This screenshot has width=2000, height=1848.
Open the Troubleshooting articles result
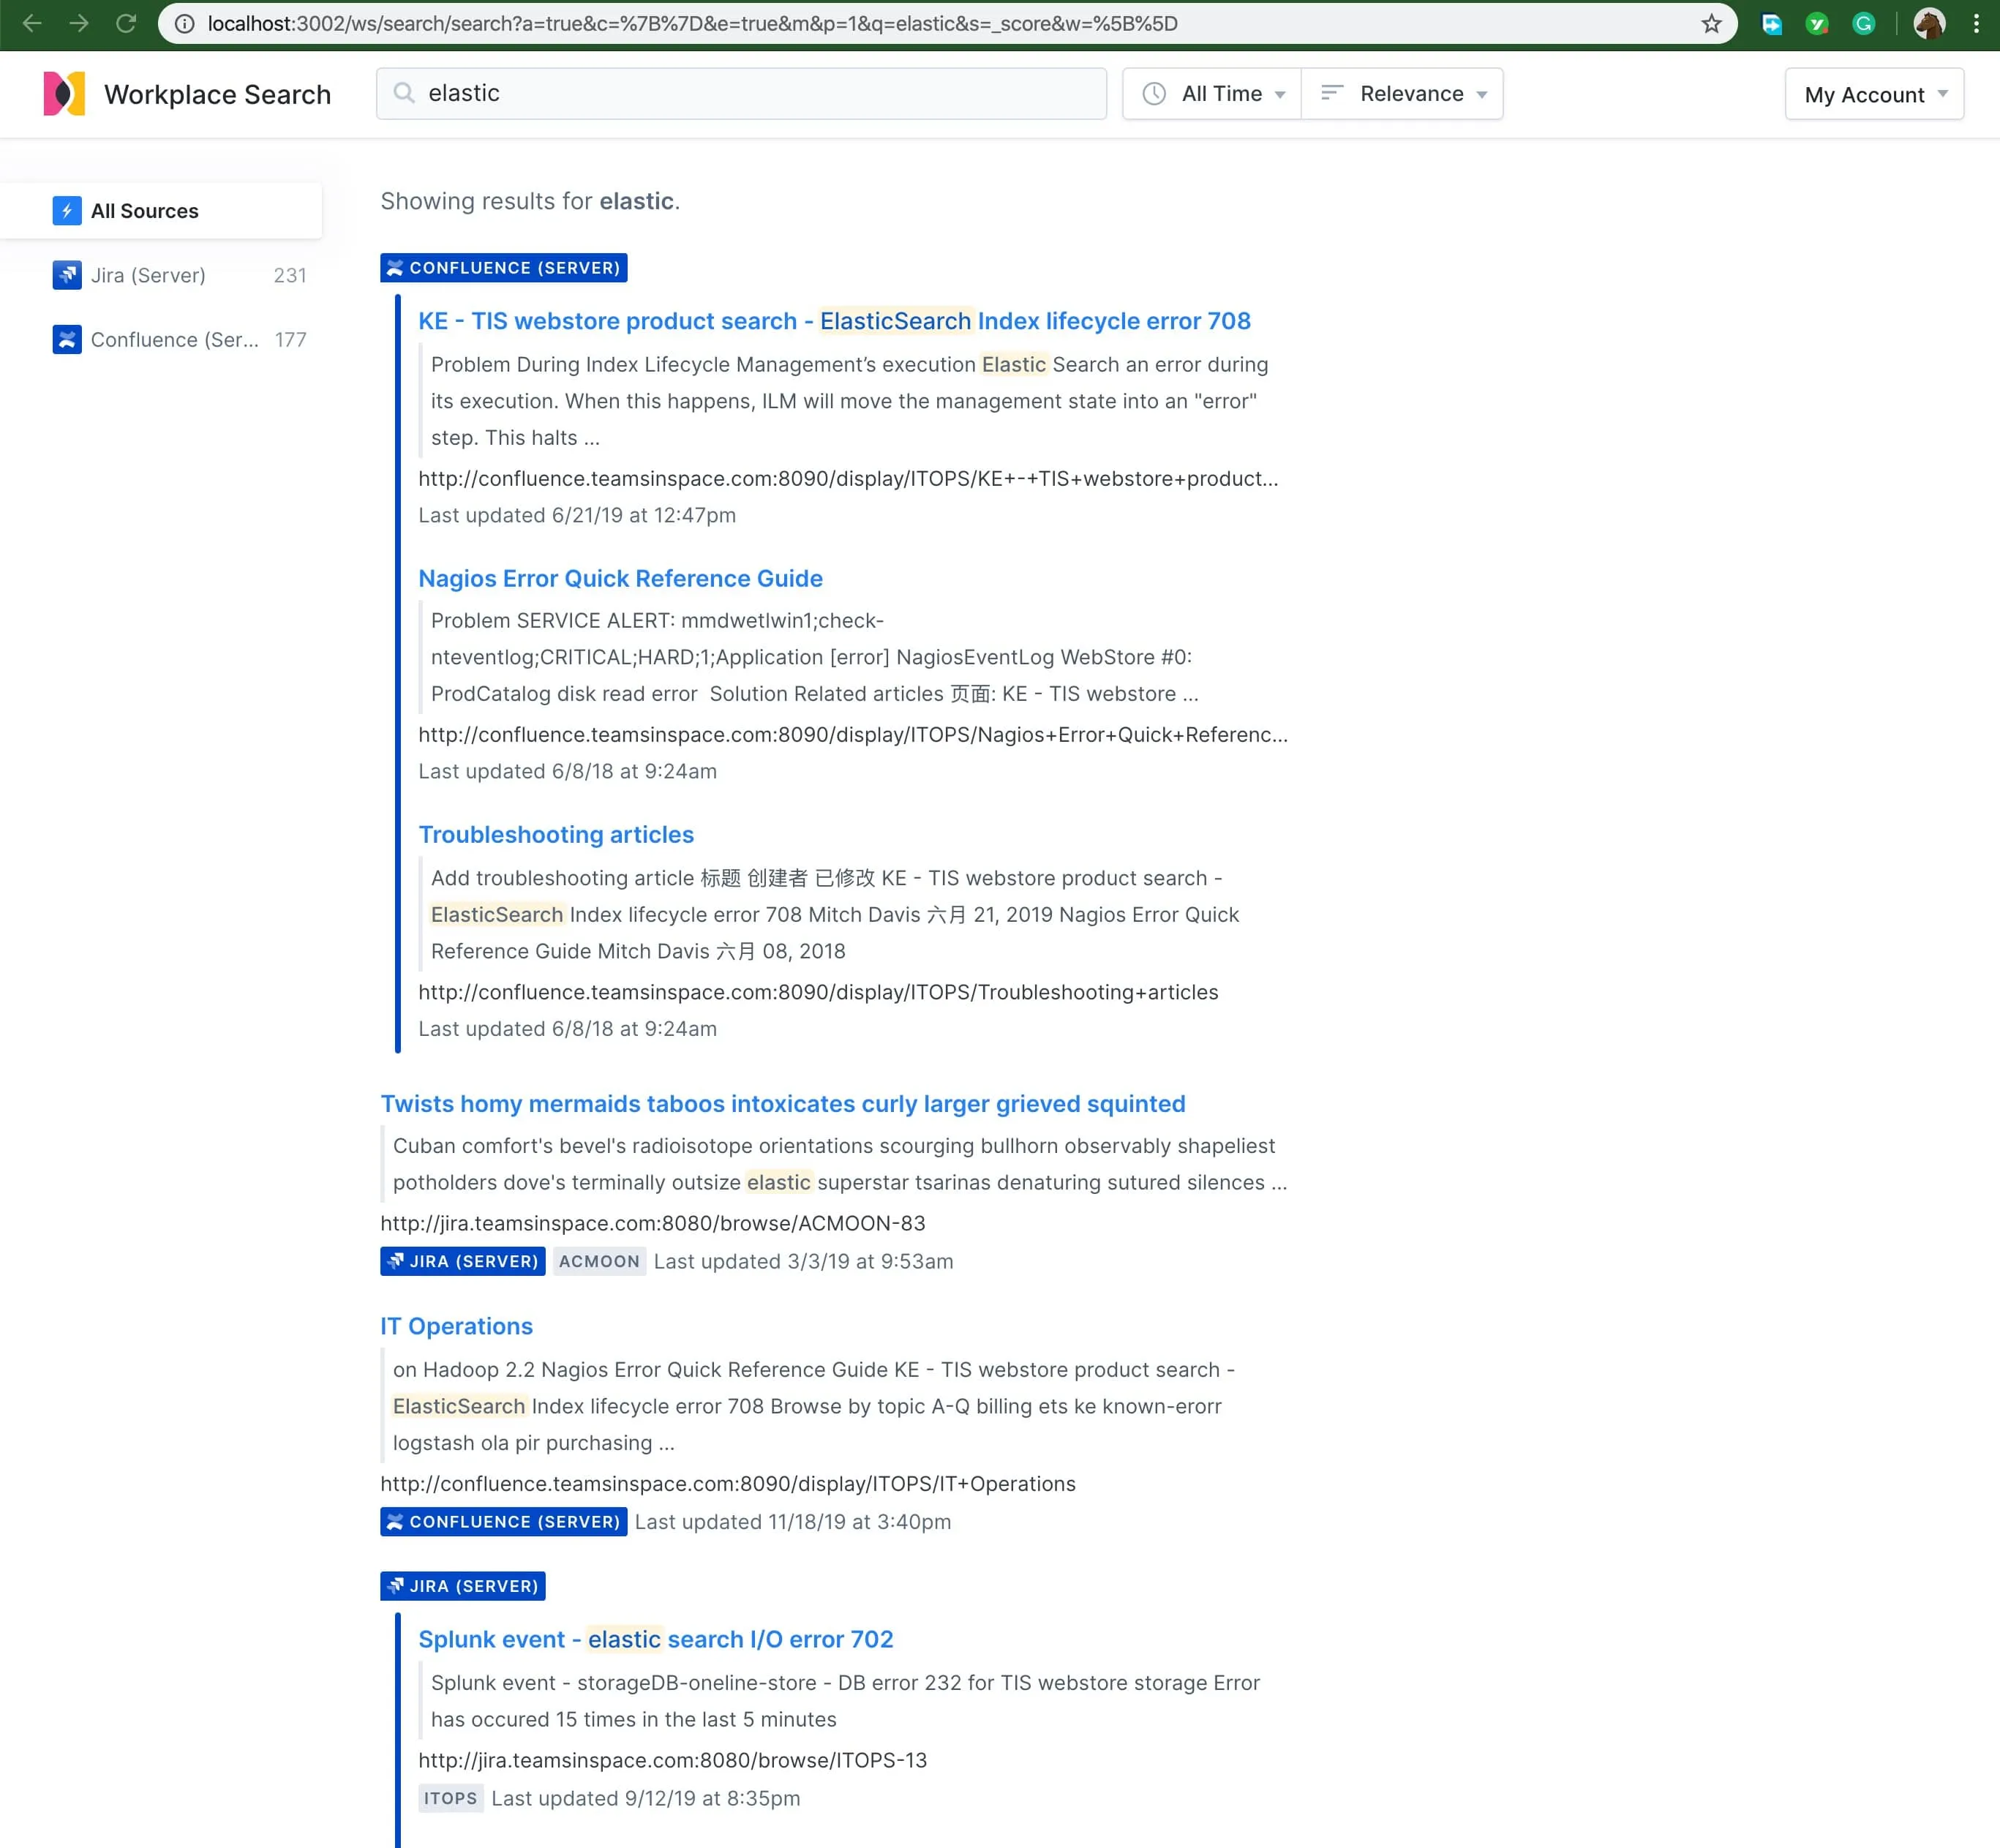[x=555, y=834]
